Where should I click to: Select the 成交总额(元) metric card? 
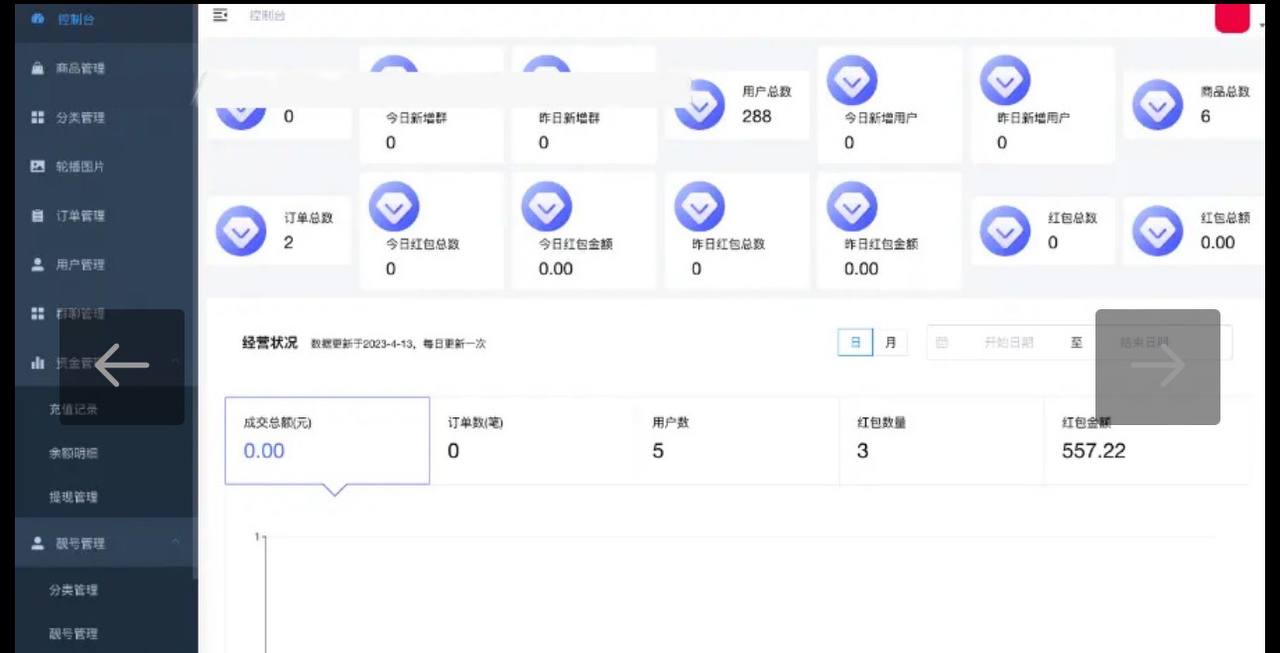pos(327,440)
